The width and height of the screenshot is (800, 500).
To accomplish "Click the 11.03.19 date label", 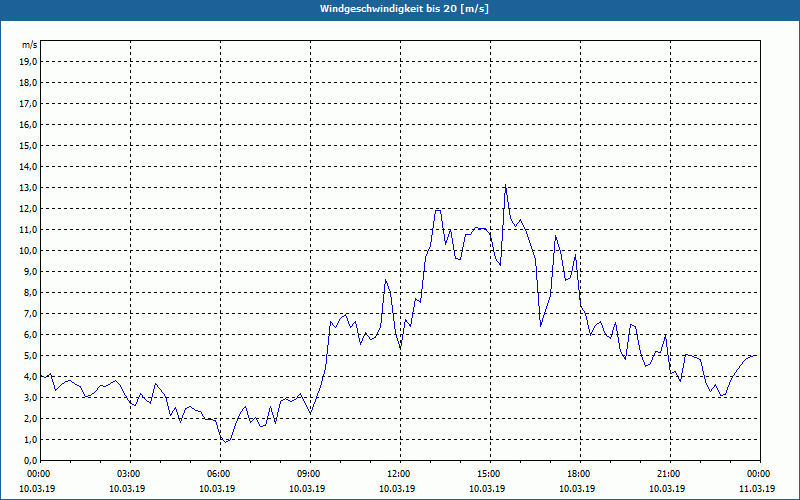I will coord(757,489).
